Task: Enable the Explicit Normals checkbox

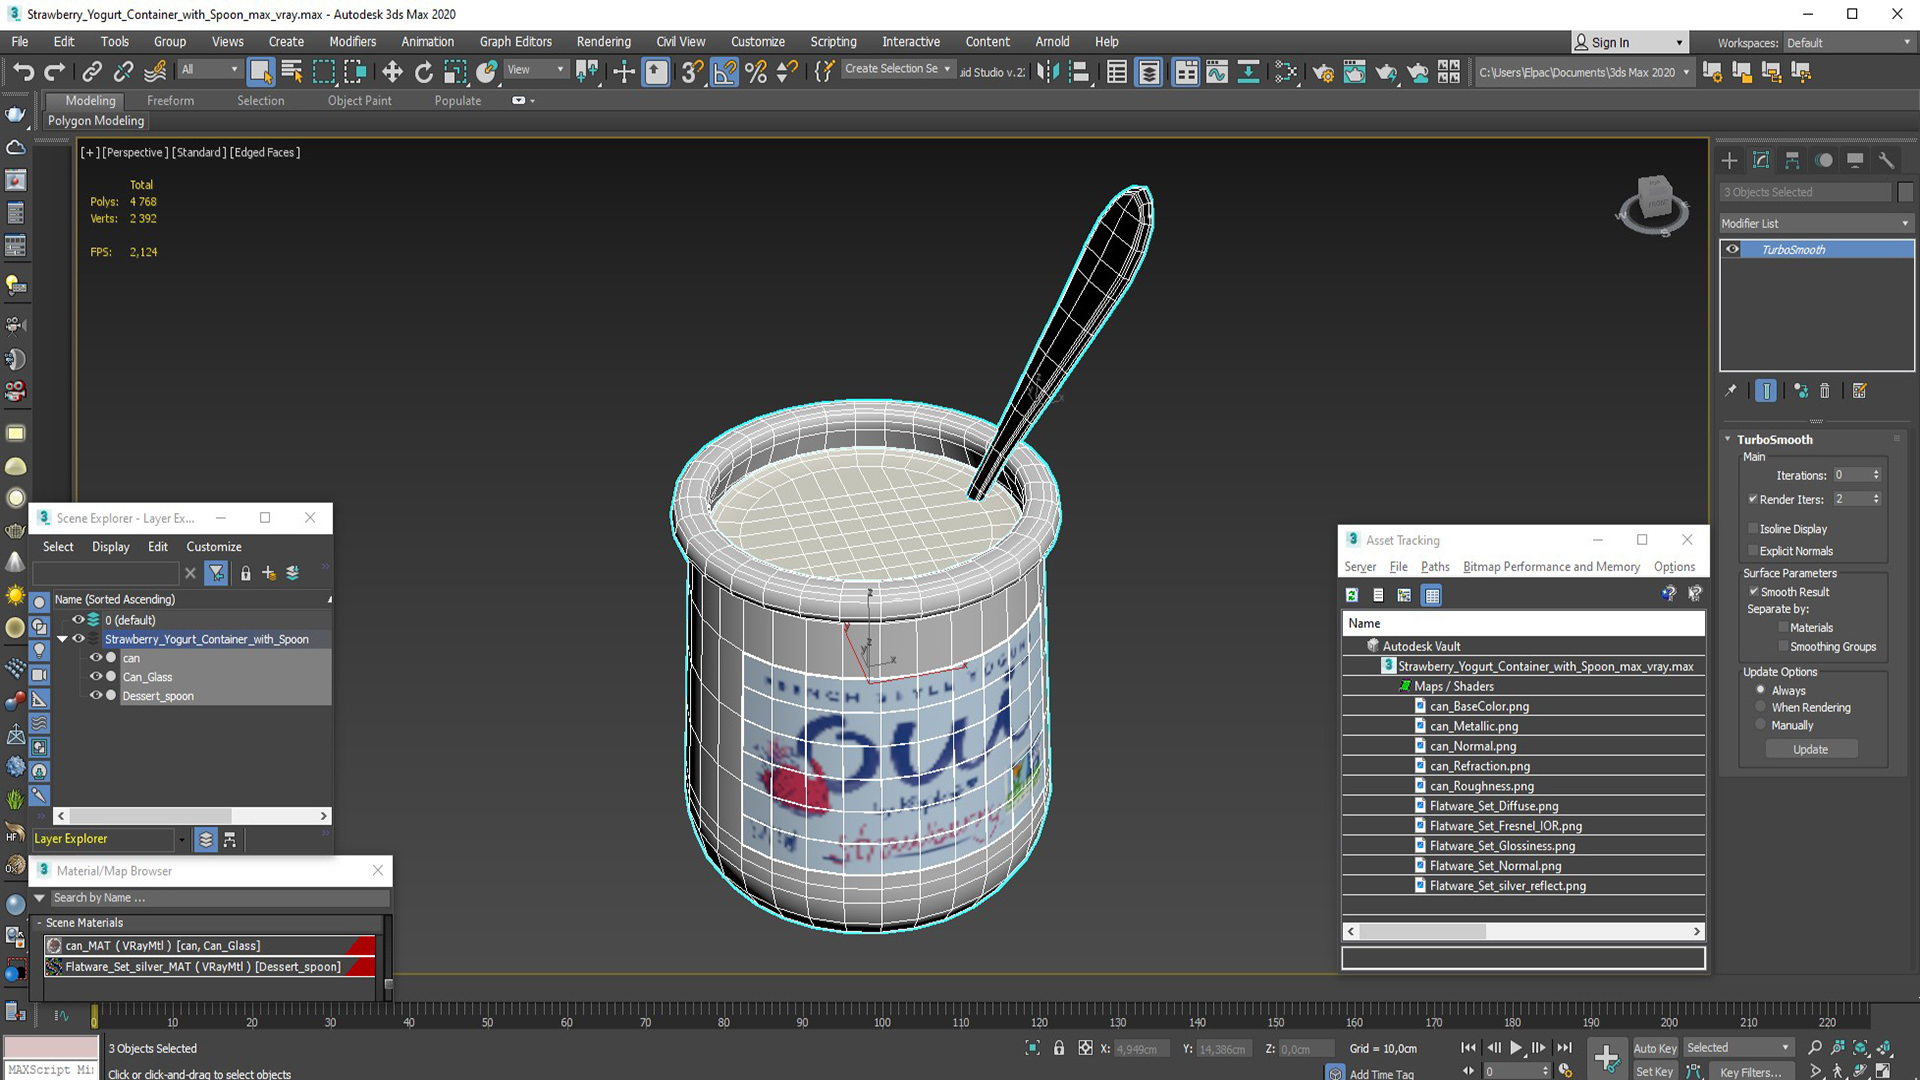Action: pyautogui.click(x=1753, y=550)
